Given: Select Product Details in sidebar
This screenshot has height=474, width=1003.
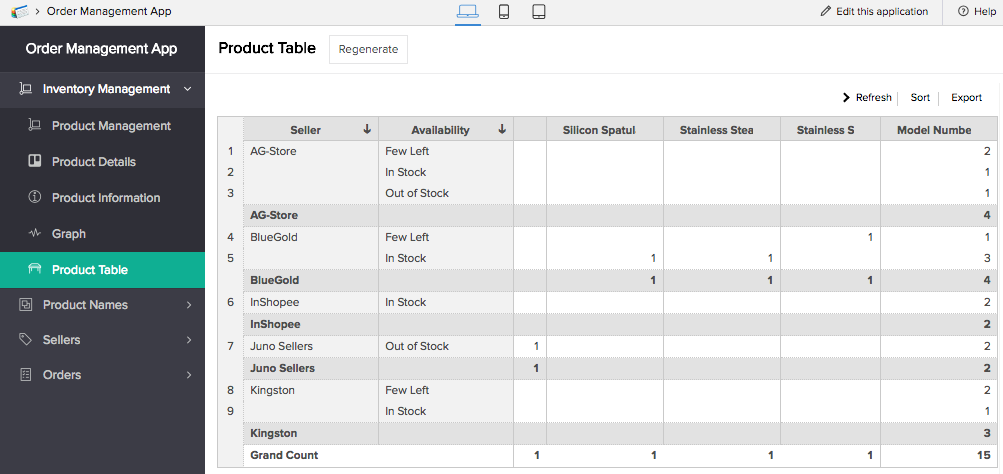Looking at the screenshot, I should click(x=94, y=162).
